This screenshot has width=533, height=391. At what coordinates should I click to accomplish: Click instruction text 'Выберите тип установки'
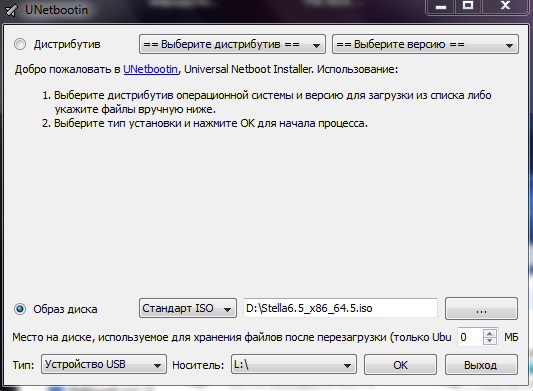[118, 123]
